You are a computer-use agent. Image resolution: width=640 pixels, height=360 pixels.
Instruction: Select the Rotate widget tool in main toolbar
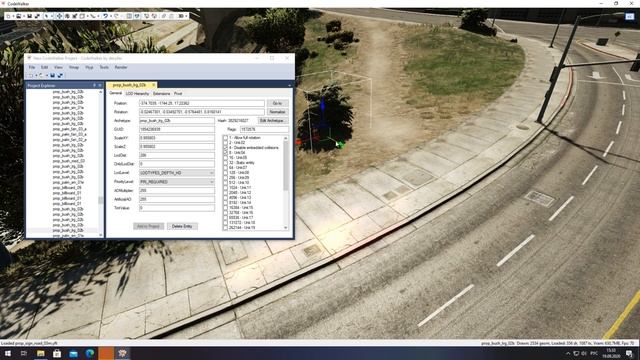click(x=67, y=16)
